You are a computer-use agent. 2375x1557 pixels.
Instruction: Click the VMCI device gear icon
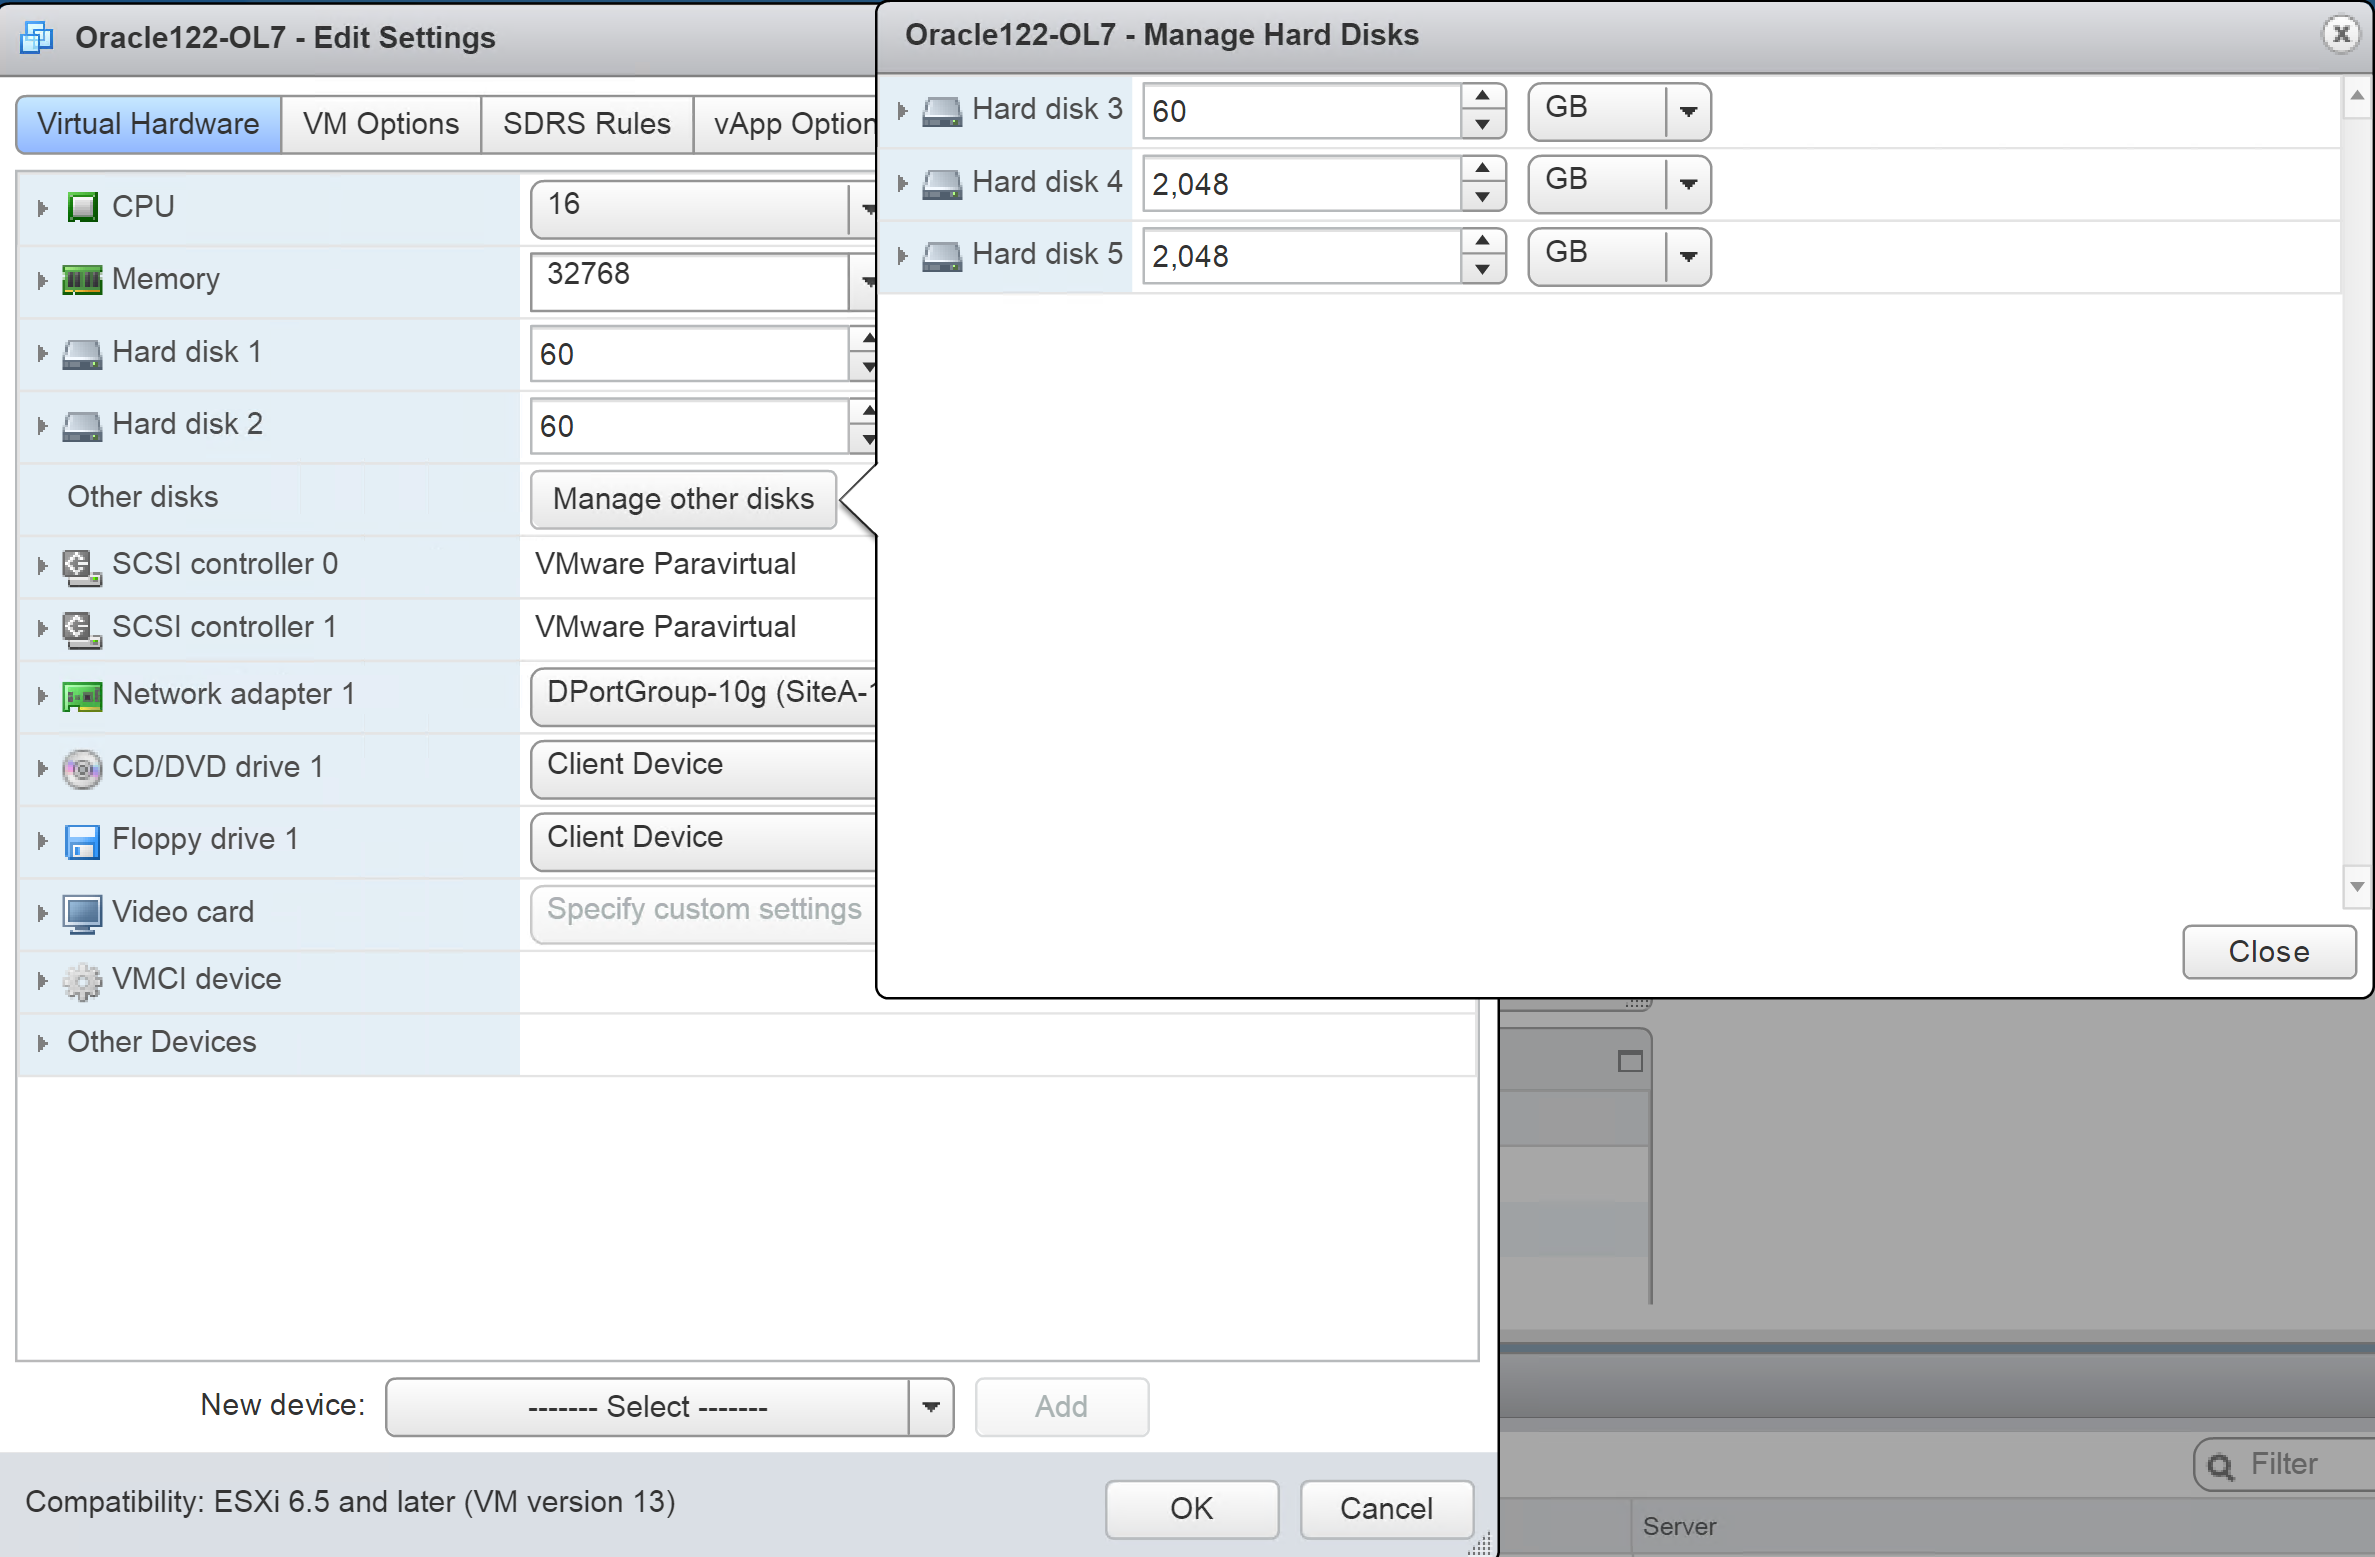(x=82, y=980)
